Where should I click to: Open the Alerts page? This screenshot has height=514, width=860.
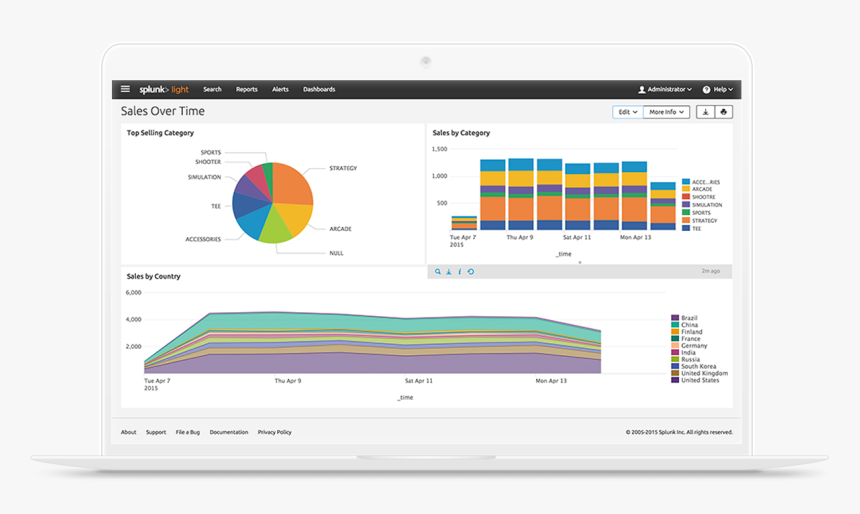click(280, 89)
